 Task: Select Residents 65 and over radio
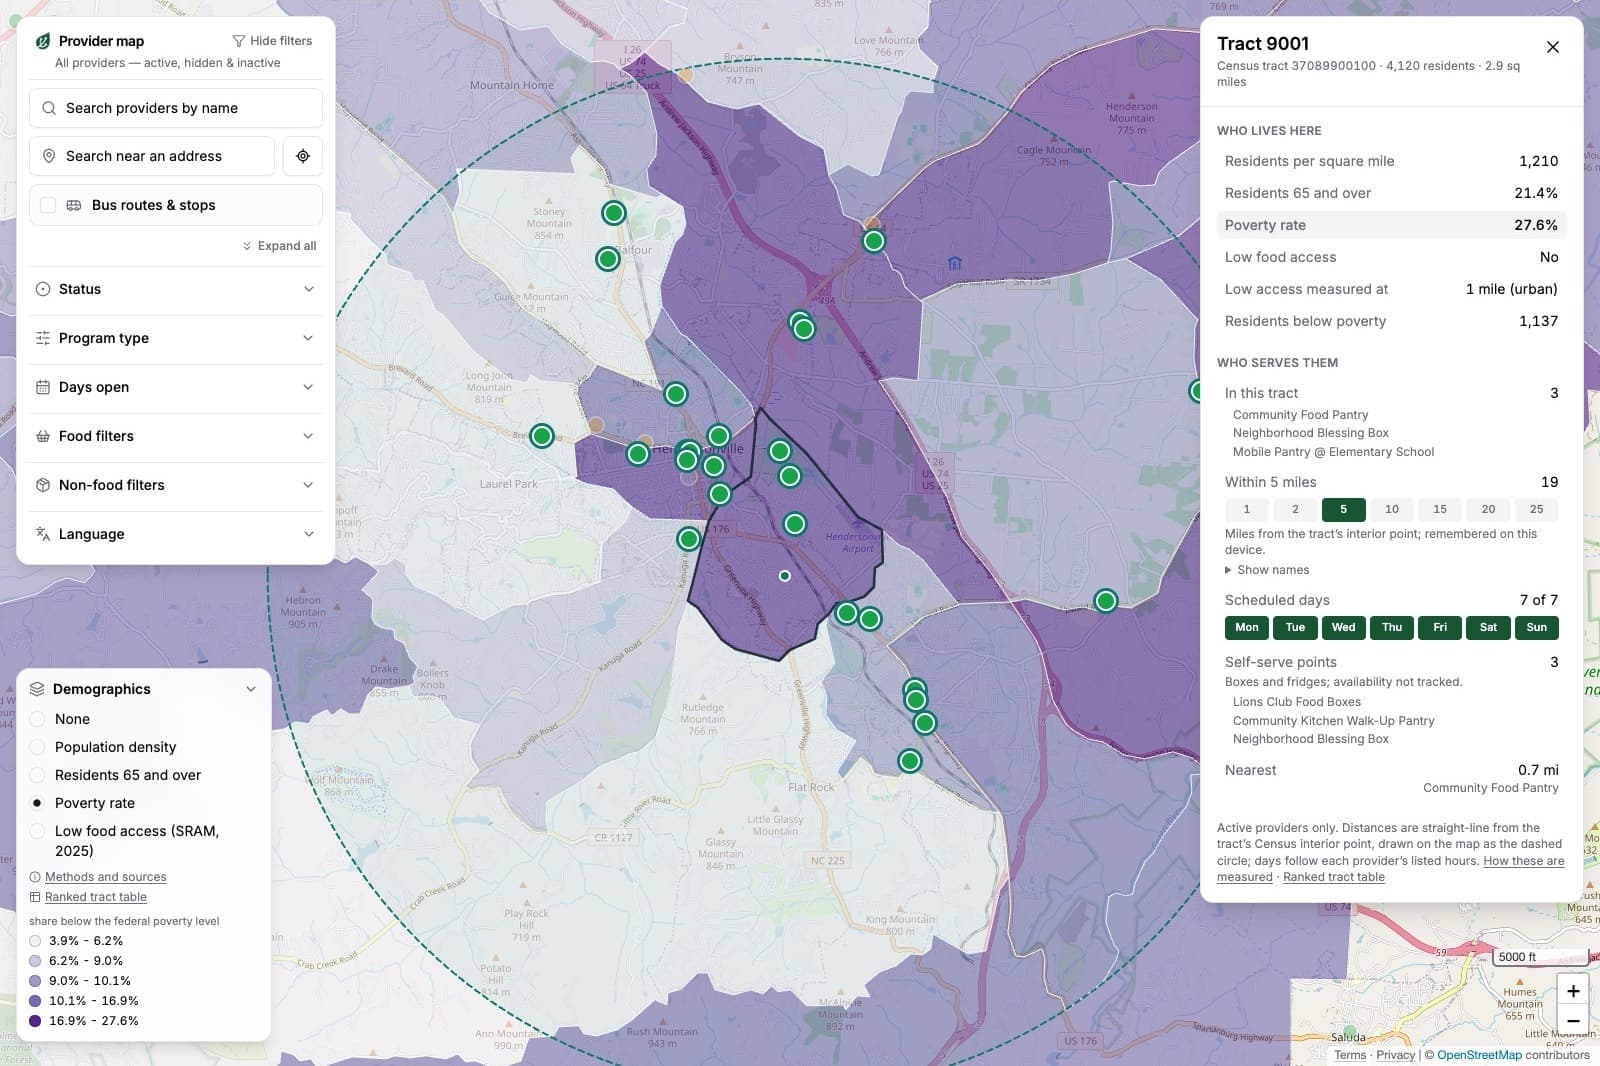tap(37, 775)
